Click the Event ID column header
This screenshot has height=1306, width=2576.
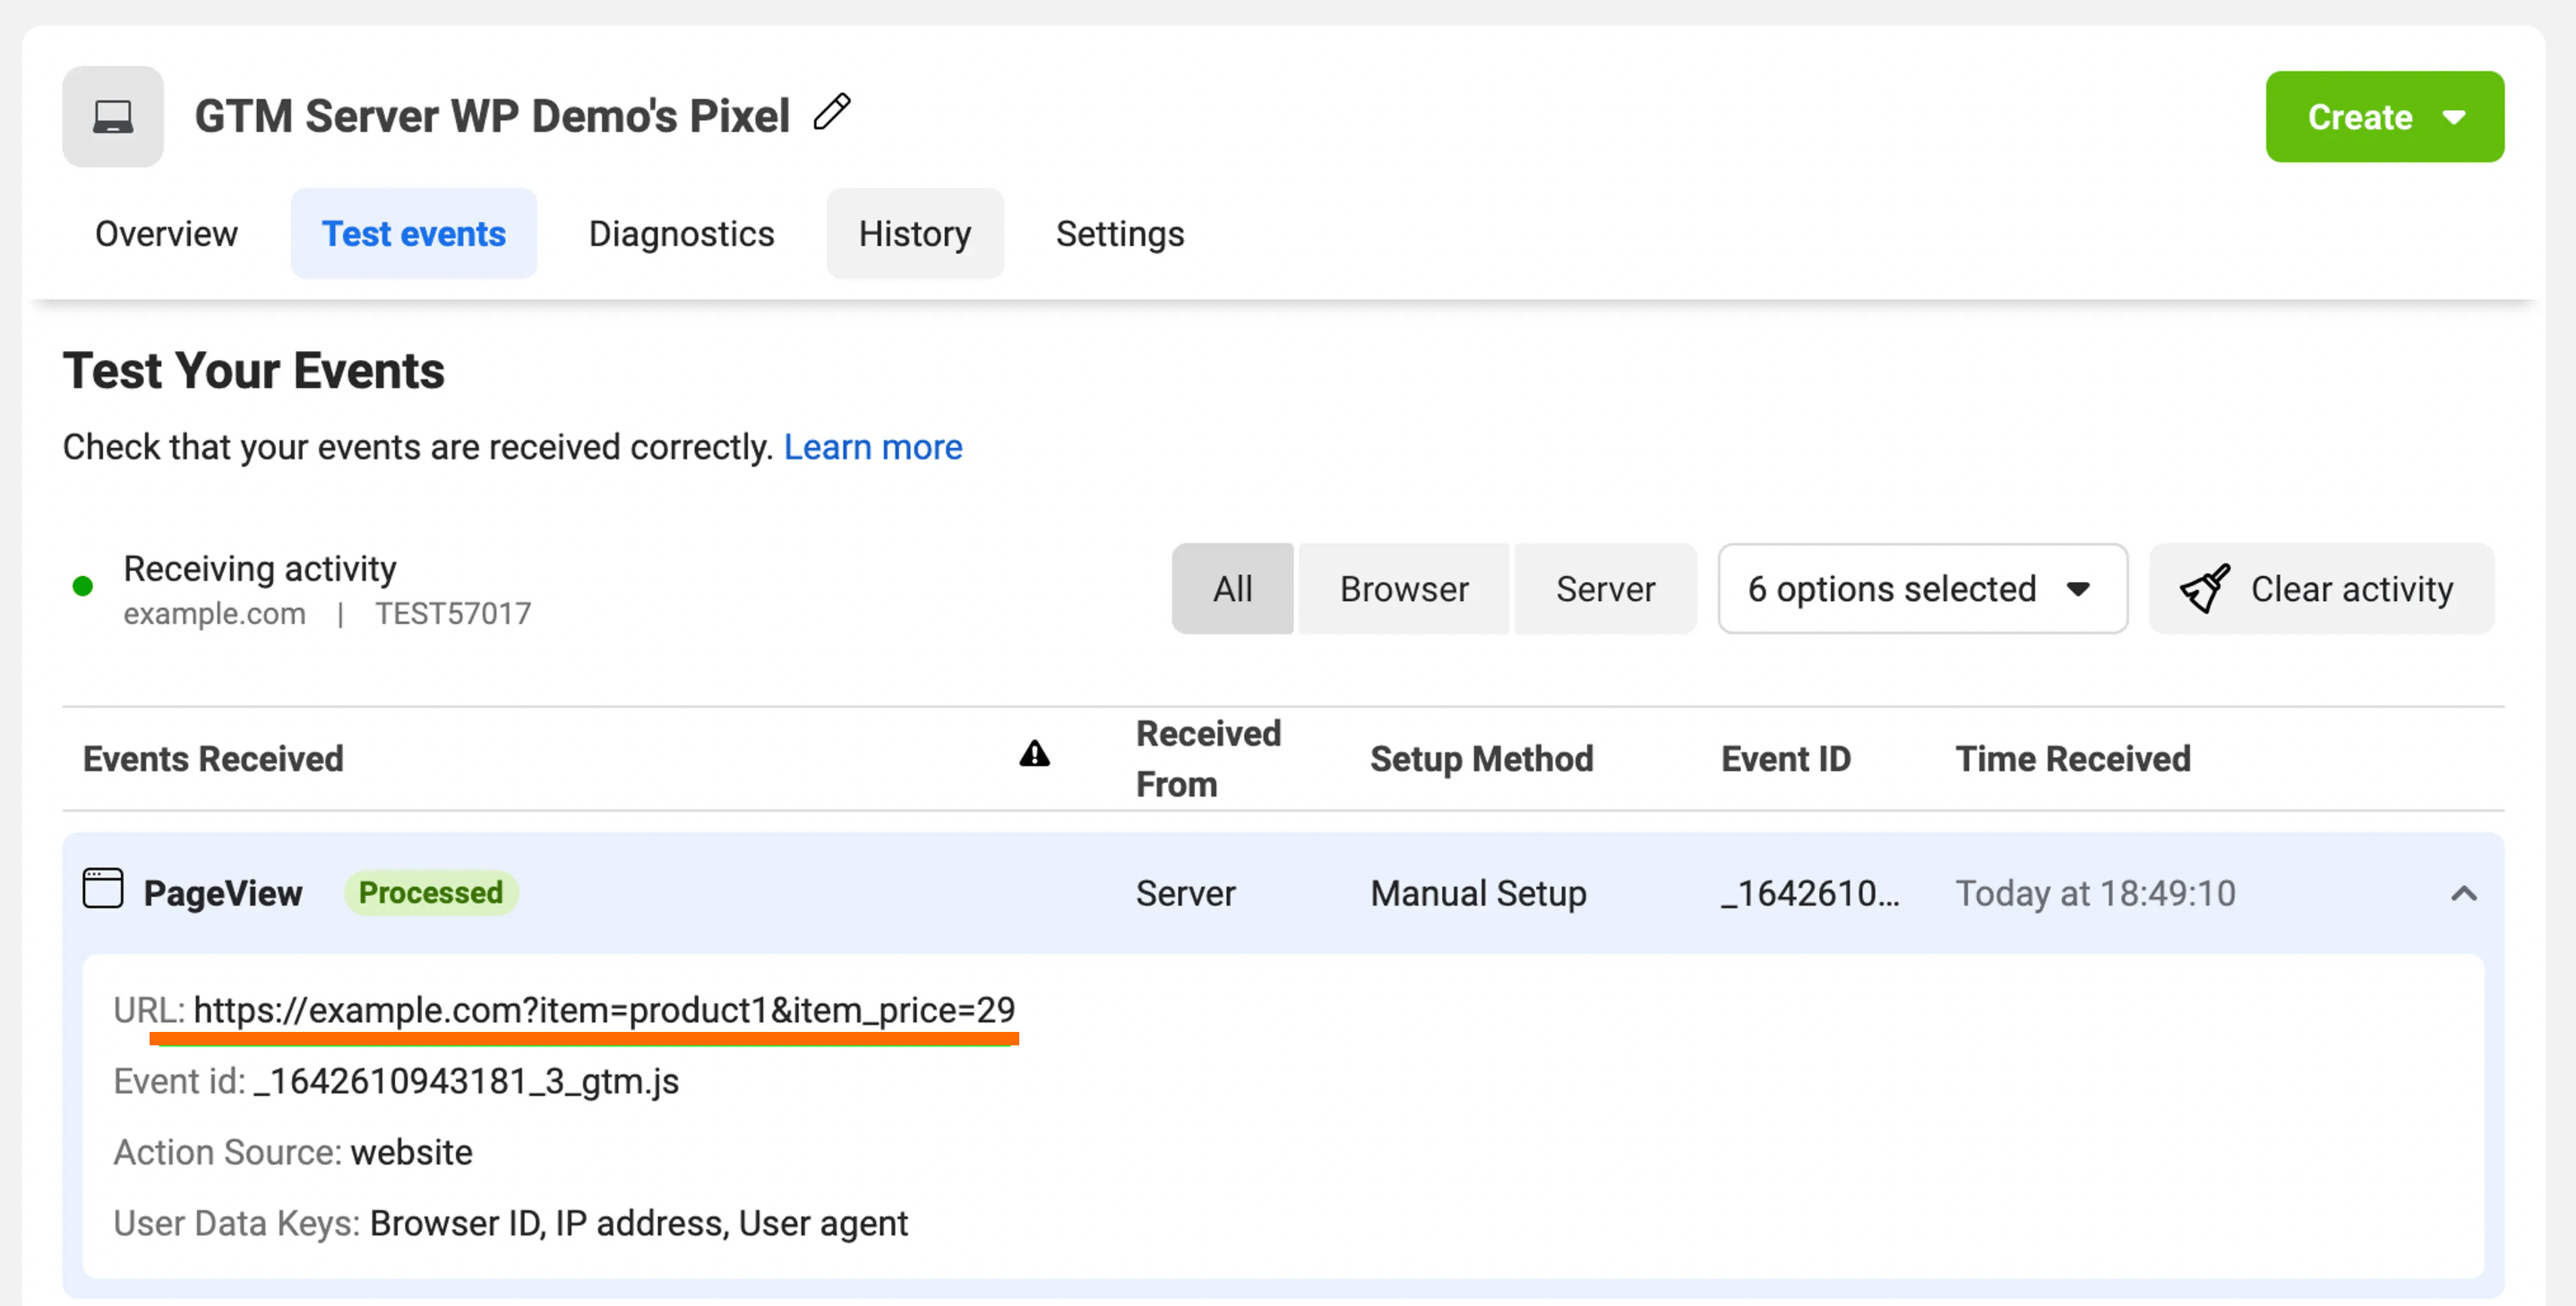pos(1785,759)
